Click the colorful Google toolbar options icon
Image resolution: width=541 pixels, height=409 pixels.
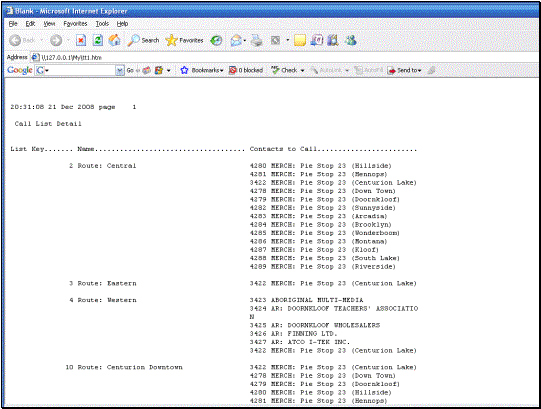pos(159,70)
